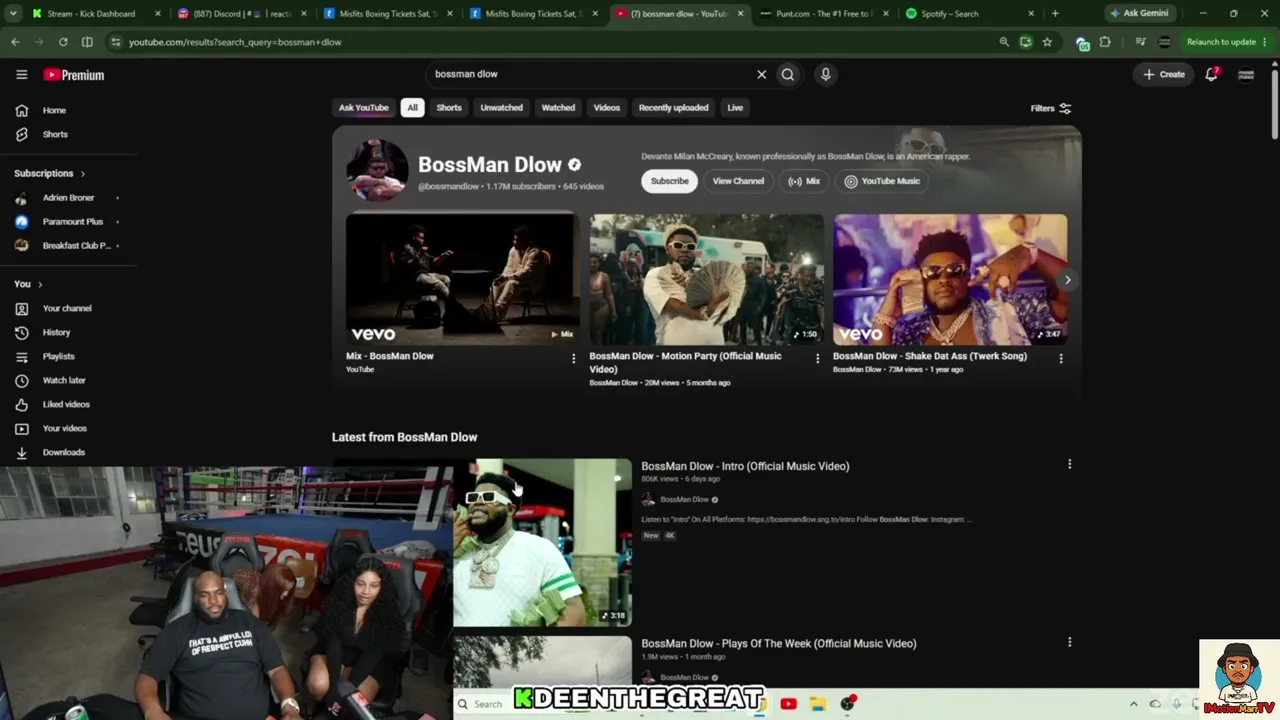Viewport: 1280px width, 720px height.
Task: Select the Recently uploaded filter chip
Action: (x=674, y=108)
